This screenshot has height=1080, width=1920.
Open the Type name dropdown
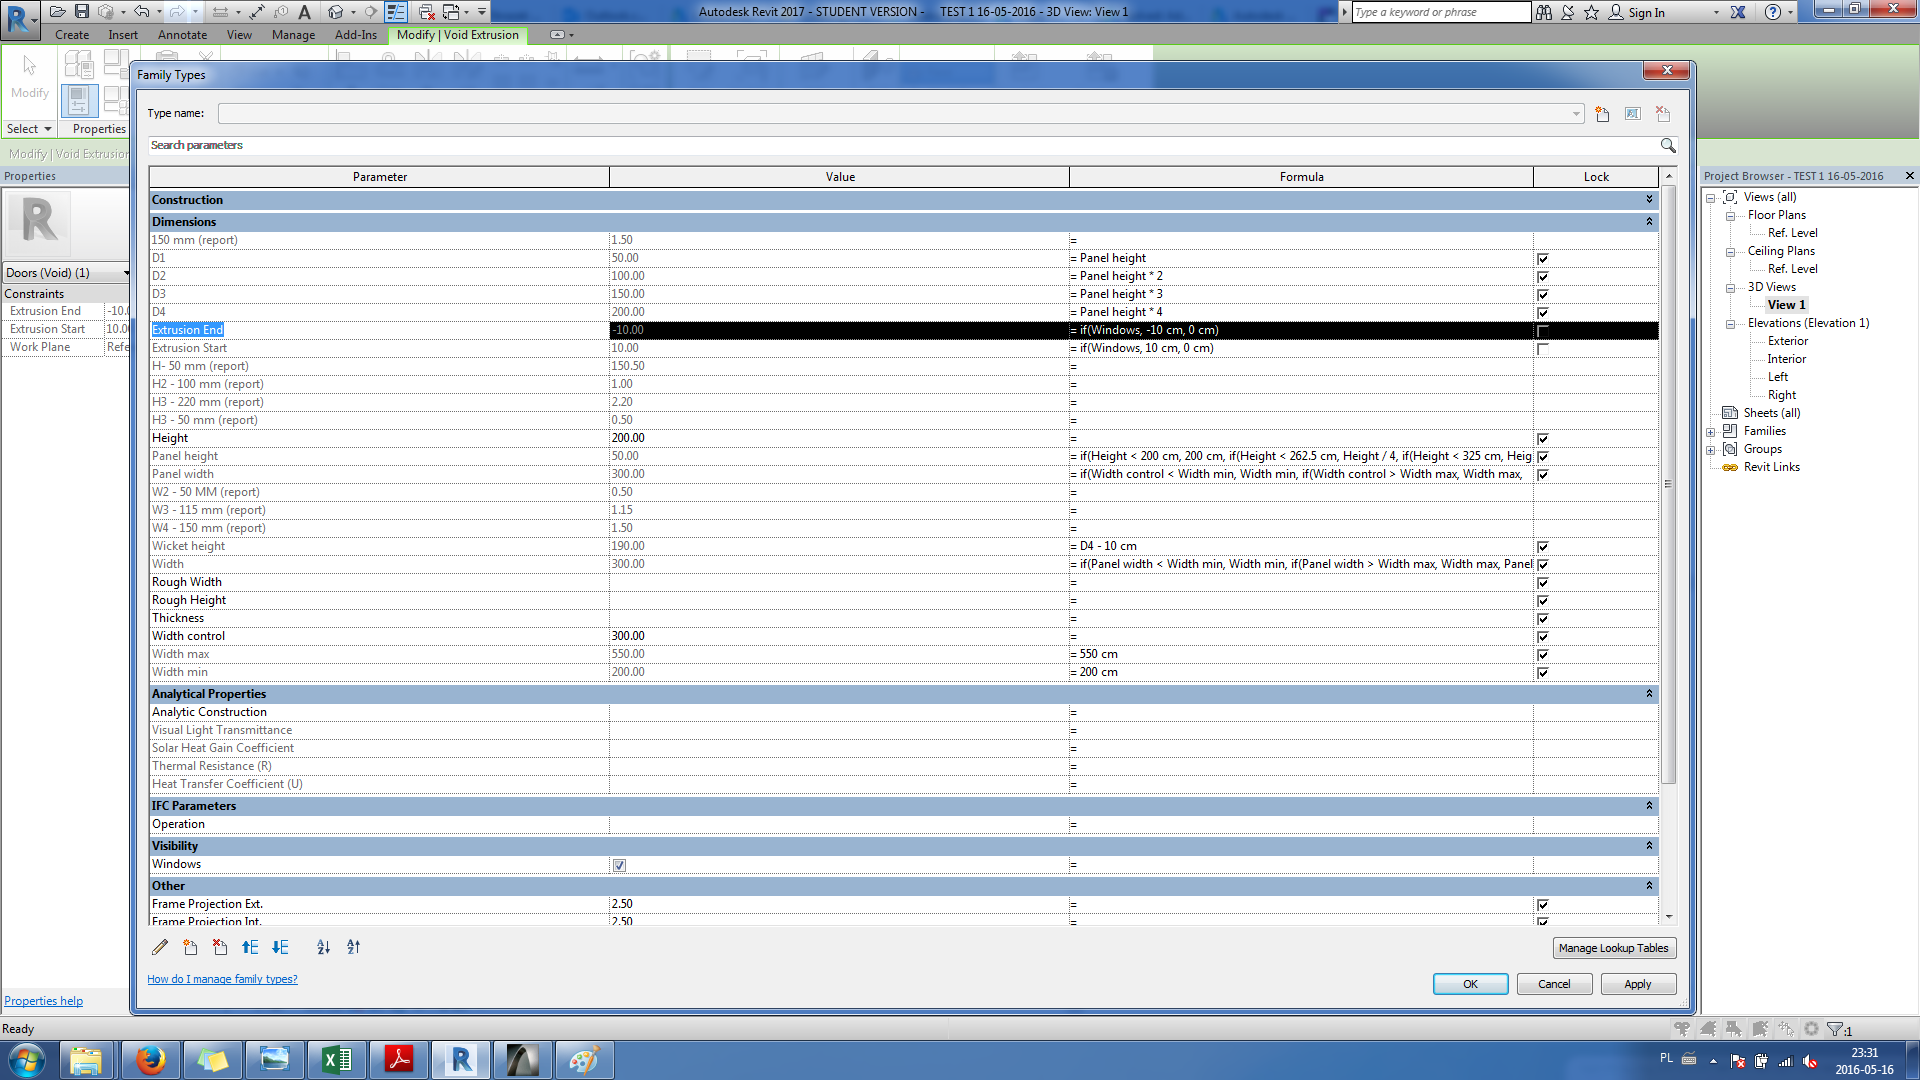tap(1576, 114)
